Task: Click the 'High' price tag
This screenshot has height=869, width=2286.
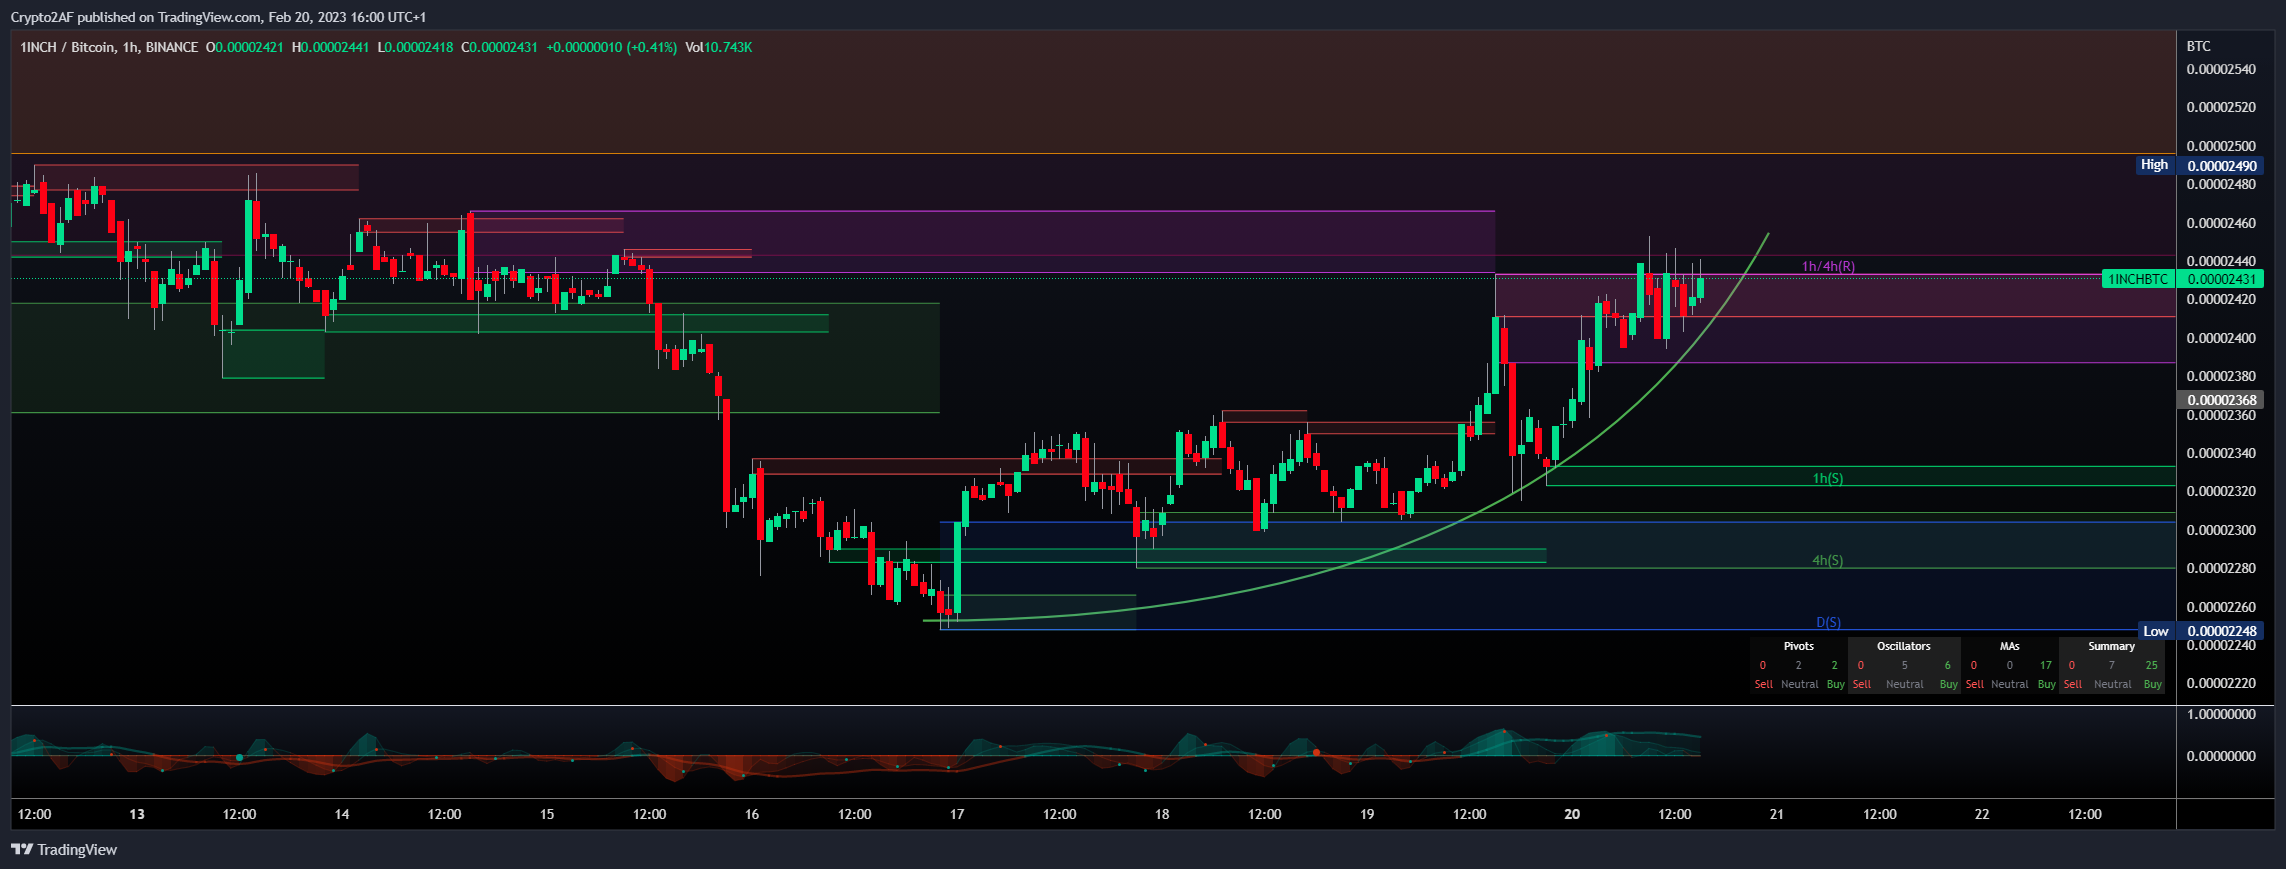Action: click(2154, 165)
